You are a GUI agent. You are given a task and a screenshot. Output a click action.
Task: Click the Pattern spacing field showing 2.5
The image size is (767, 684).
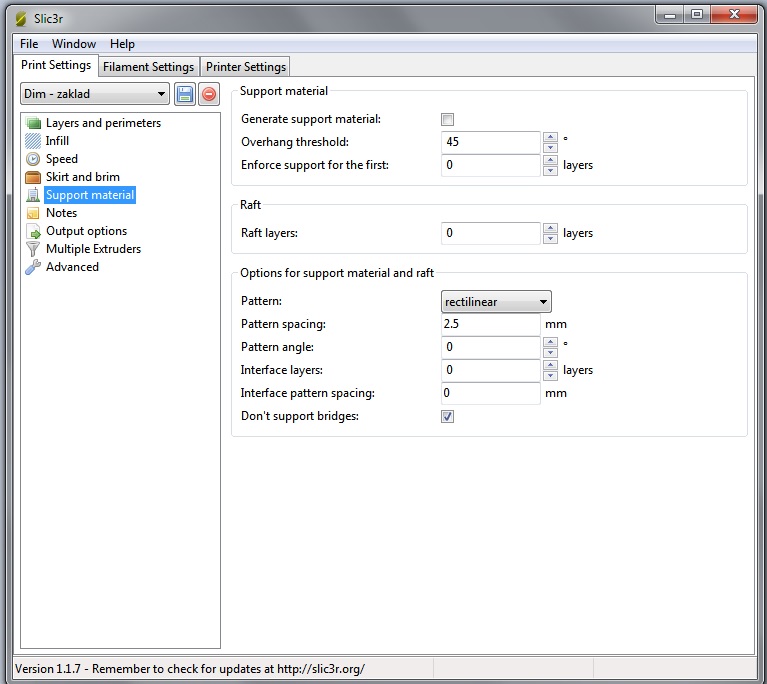click(x=491, y=324)
